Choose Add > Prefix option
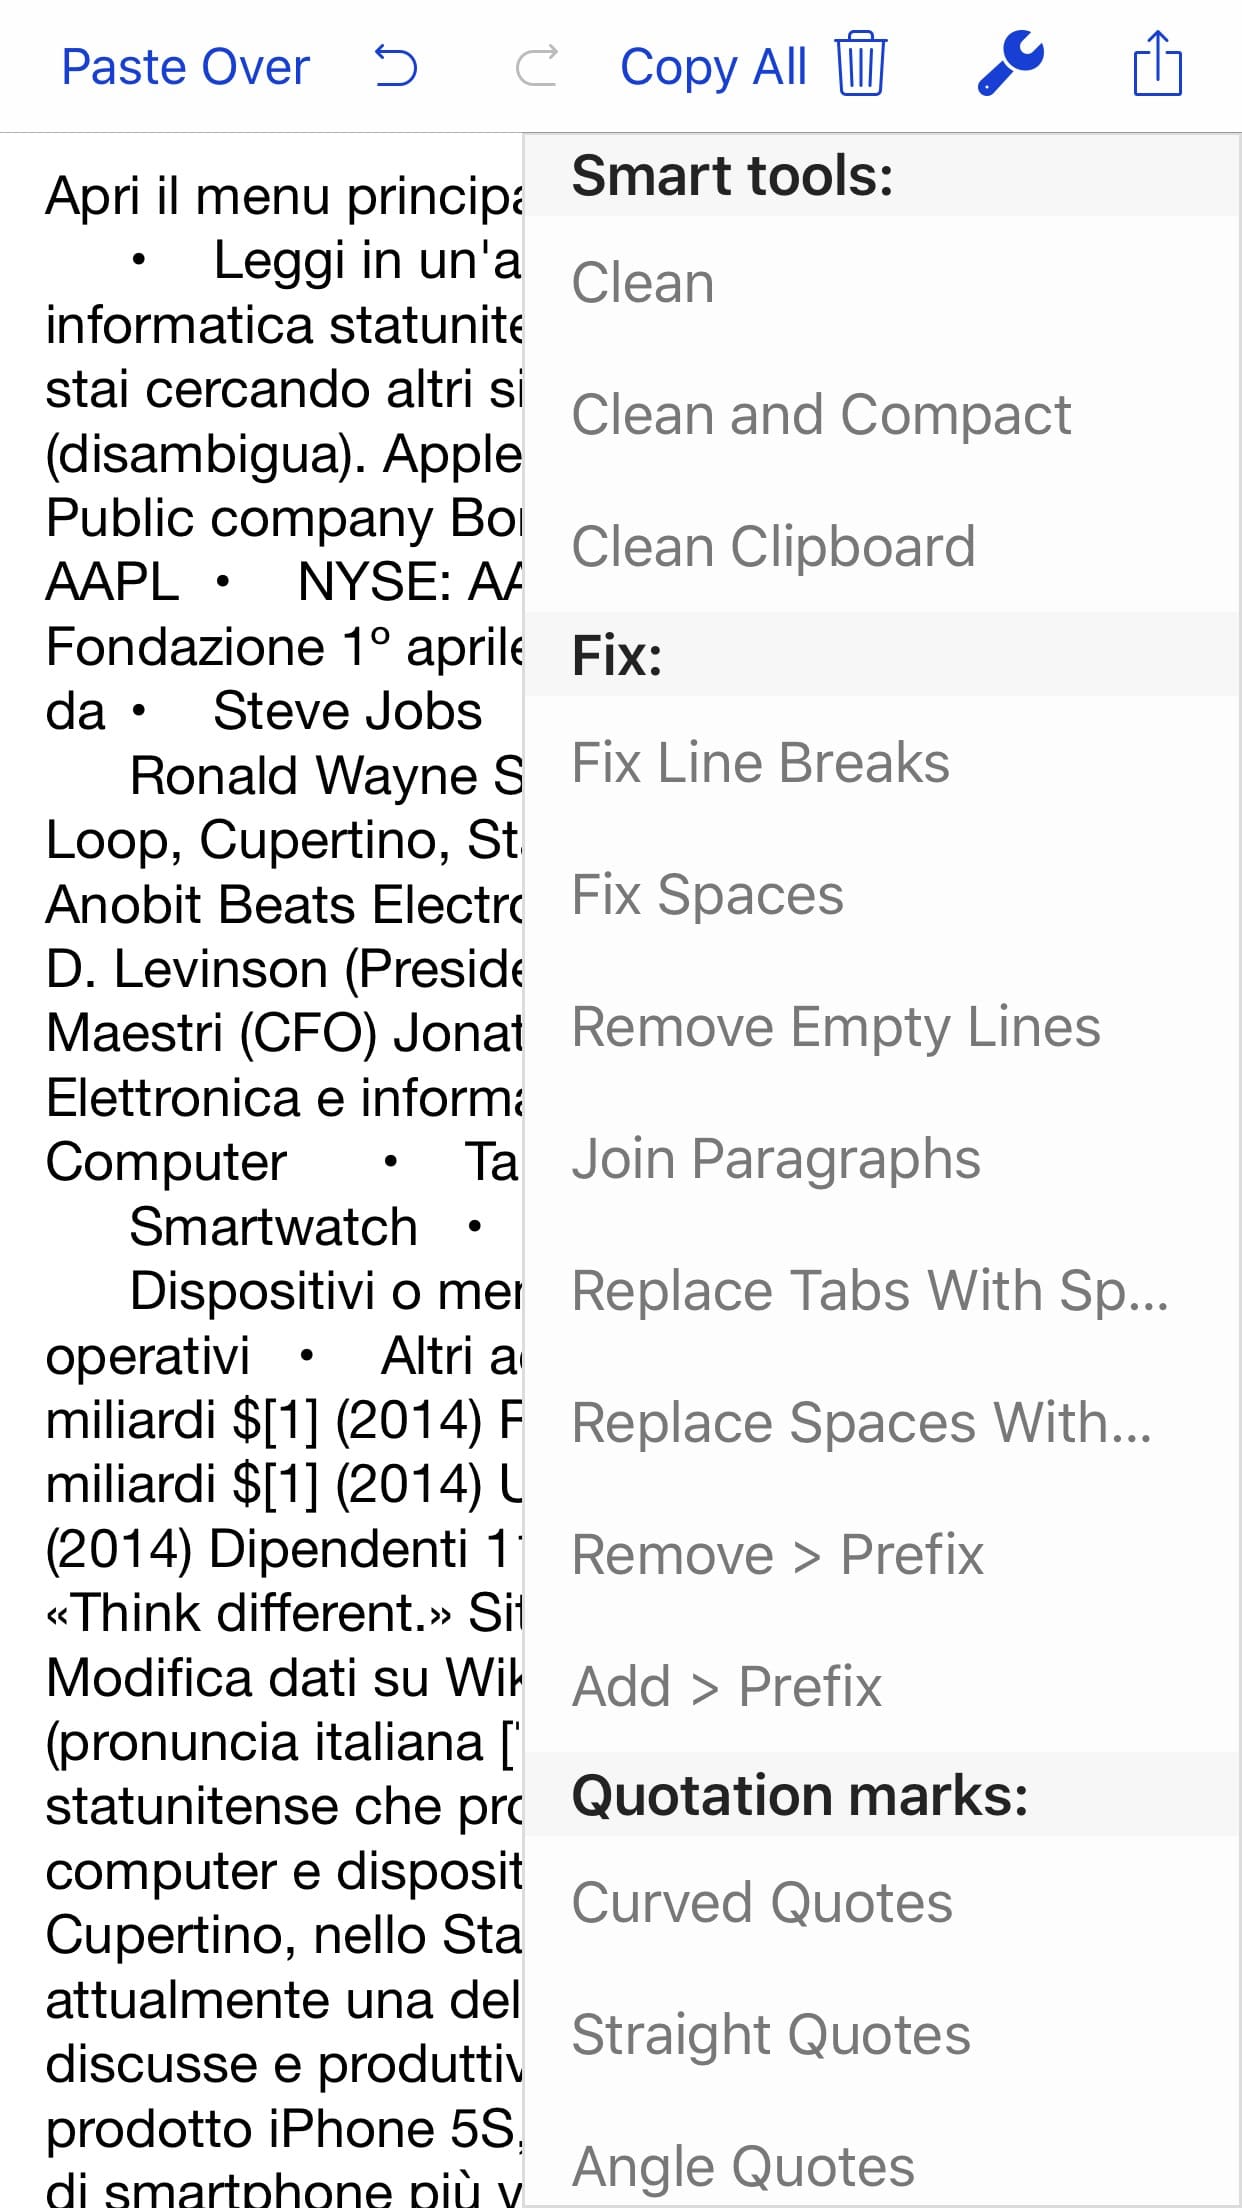The width and height of the screenshot is (1242, 2208). click(x=726, y=1687)
